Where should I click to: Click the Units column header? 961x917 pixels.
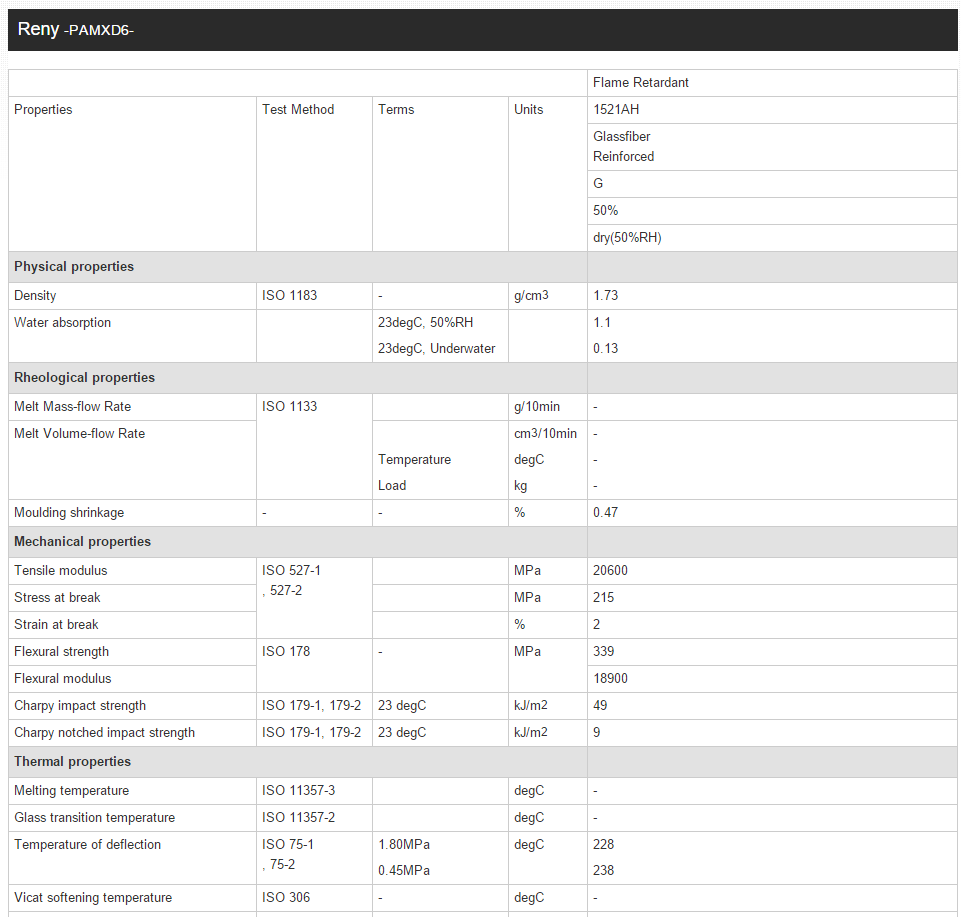point(528,110)
